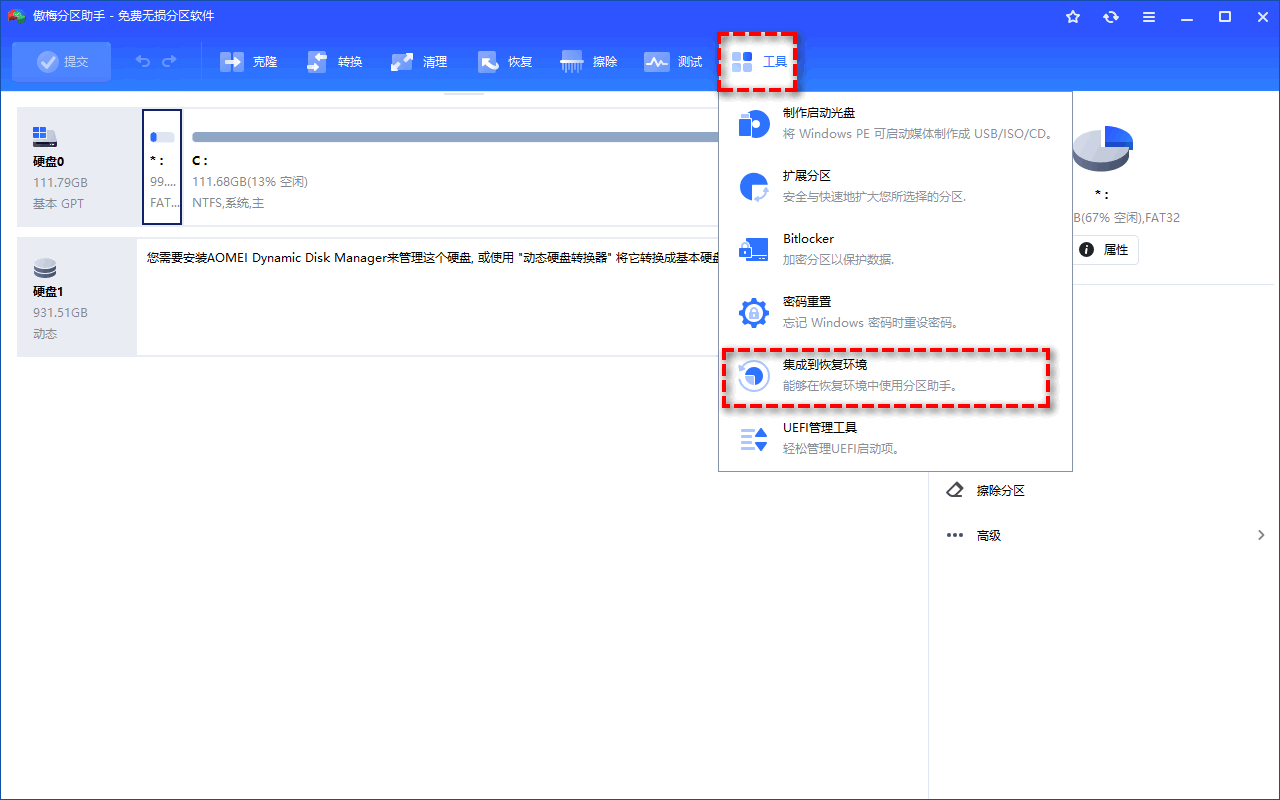Click the undo arrow icon
This screenshot has height=800, width=1280.
tap(143, 62)
